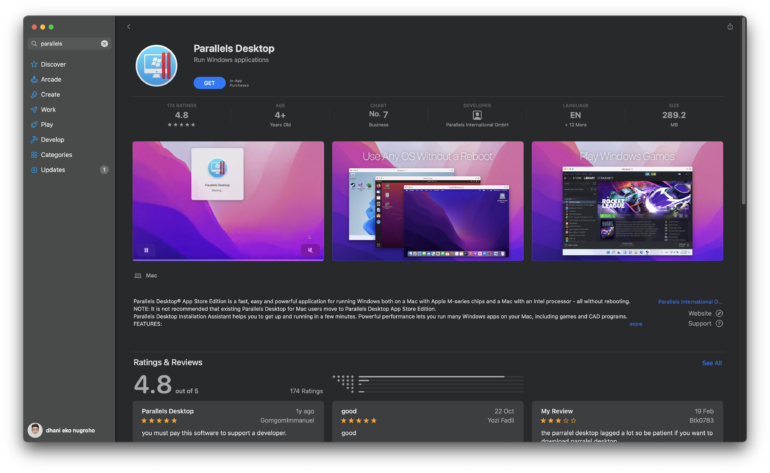Unmute the app preview video
Screen dimensions: 770x473
pos(310,250)
